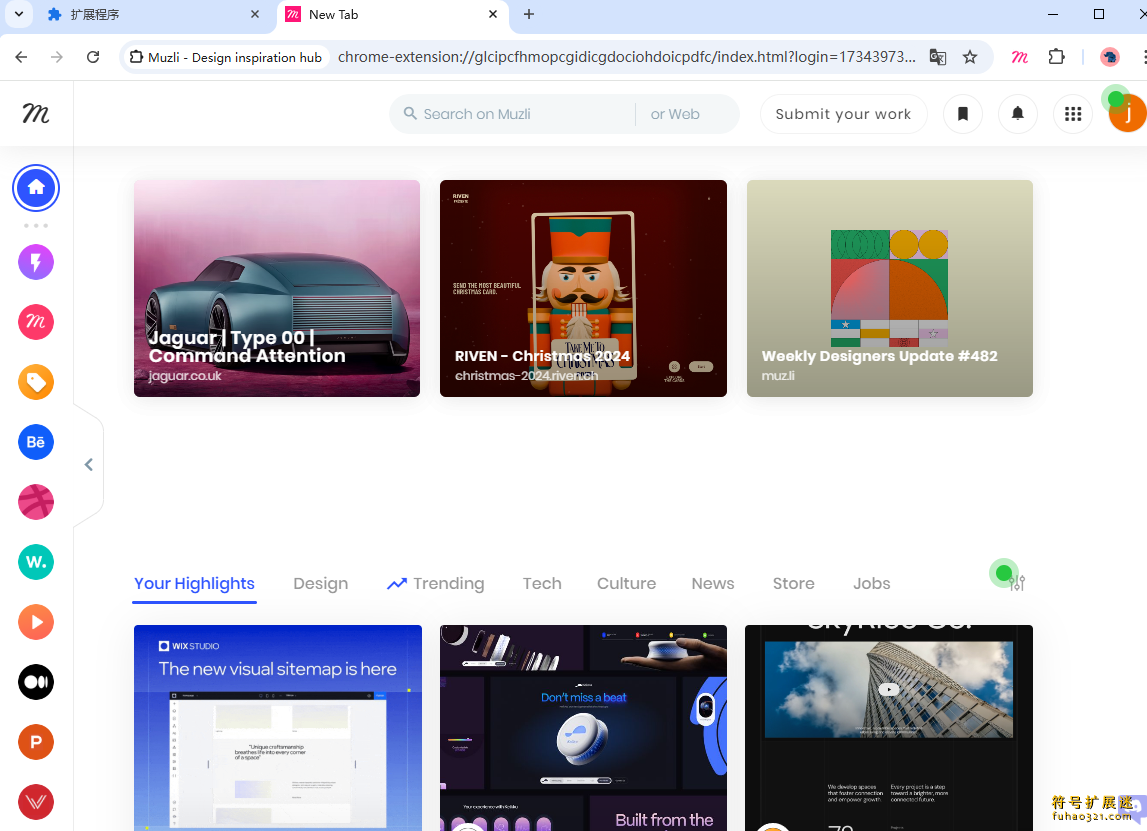The height and width of the screenshot is (831, 1147).
Task: Open the Behance sidebar source
Action: tap(36, 442)
